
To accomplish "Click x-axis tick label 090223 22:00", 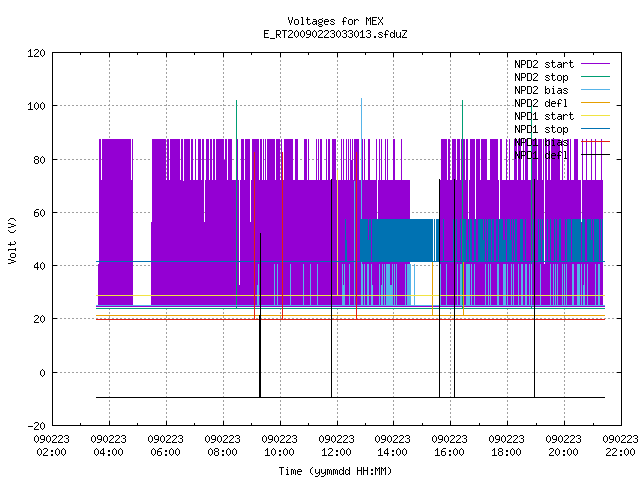I will click(620, 446).
